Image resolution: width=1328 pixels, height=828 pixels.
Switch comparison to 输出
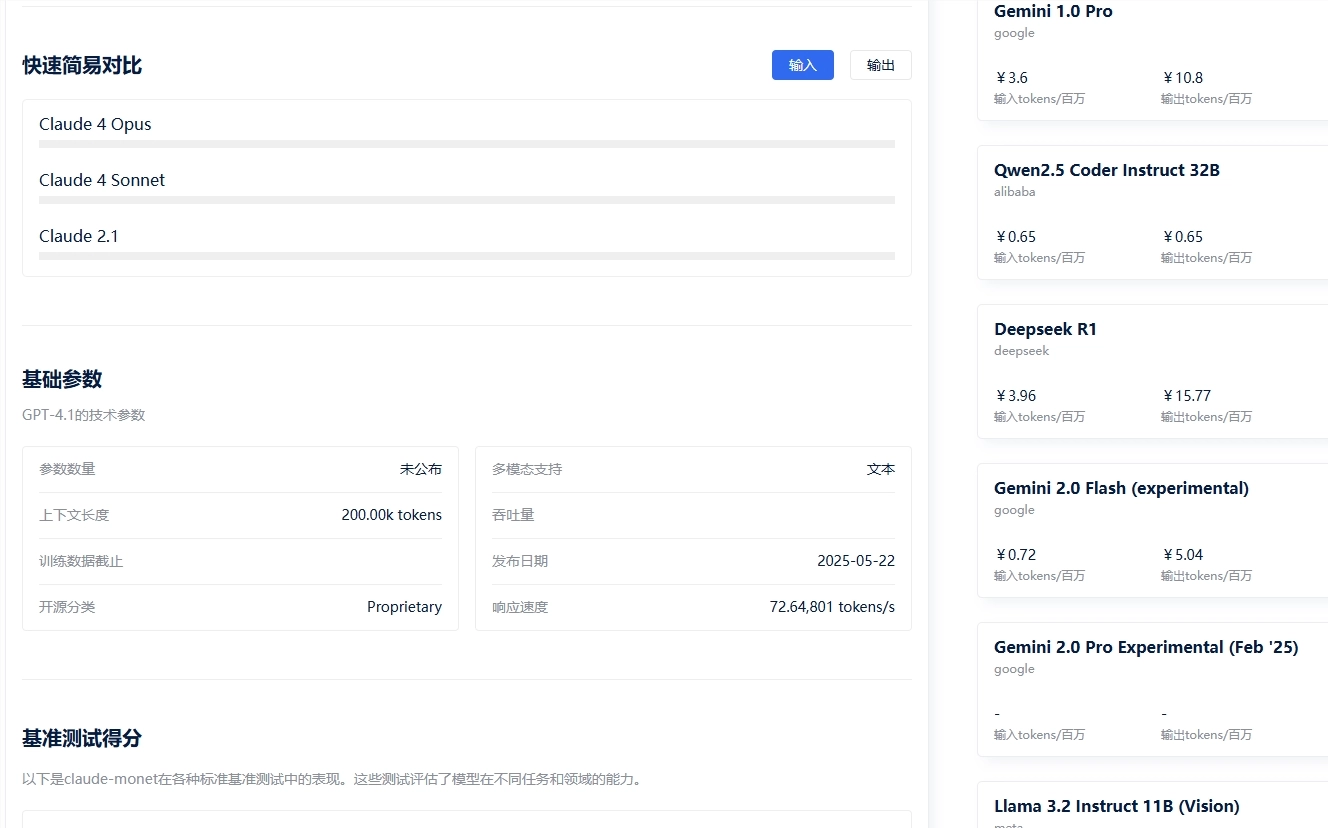(x=880, y=65)
